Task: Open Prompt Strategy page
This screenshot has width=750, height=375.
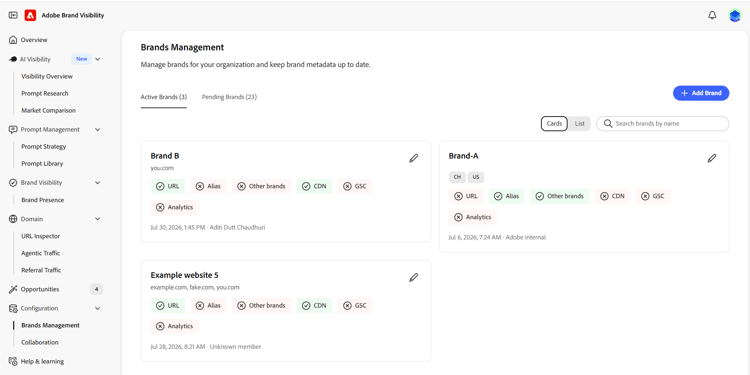Action: coord(44,147)
